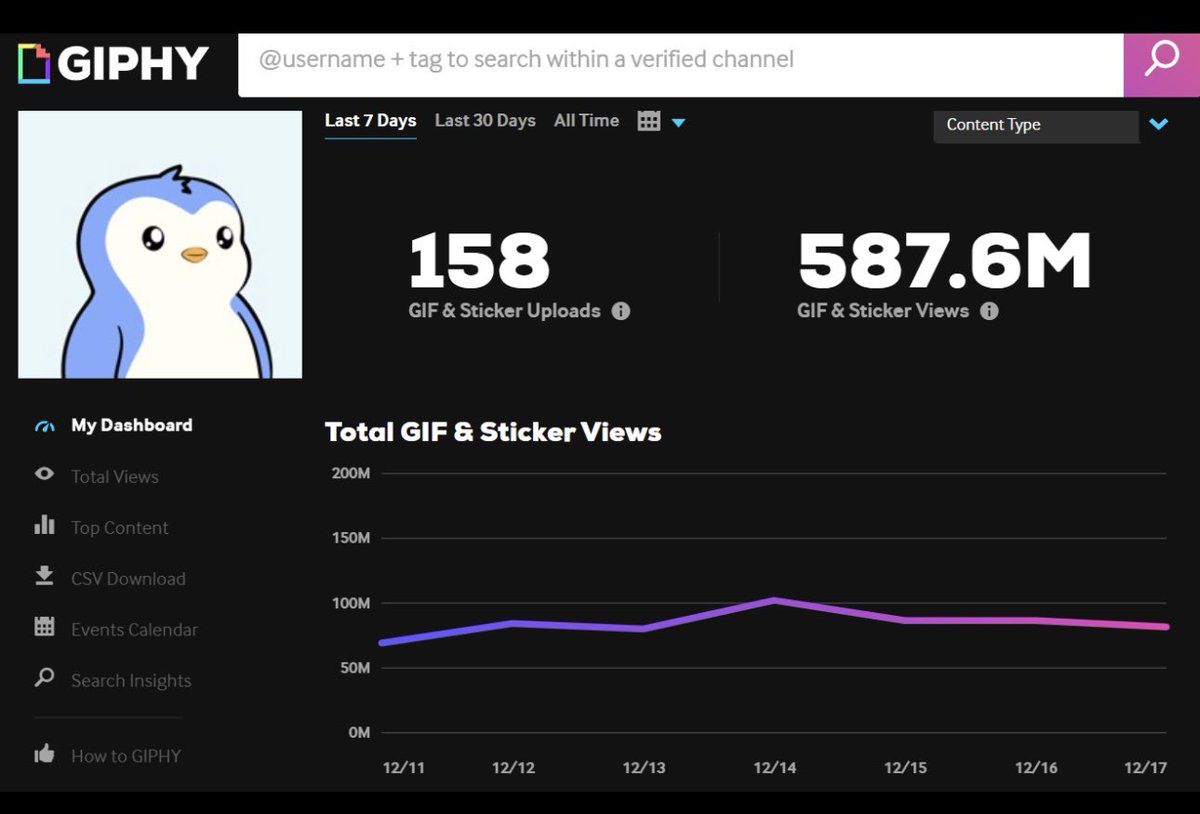
Task: Switch to Last 30 Days tab
Action: coord(485,121)
